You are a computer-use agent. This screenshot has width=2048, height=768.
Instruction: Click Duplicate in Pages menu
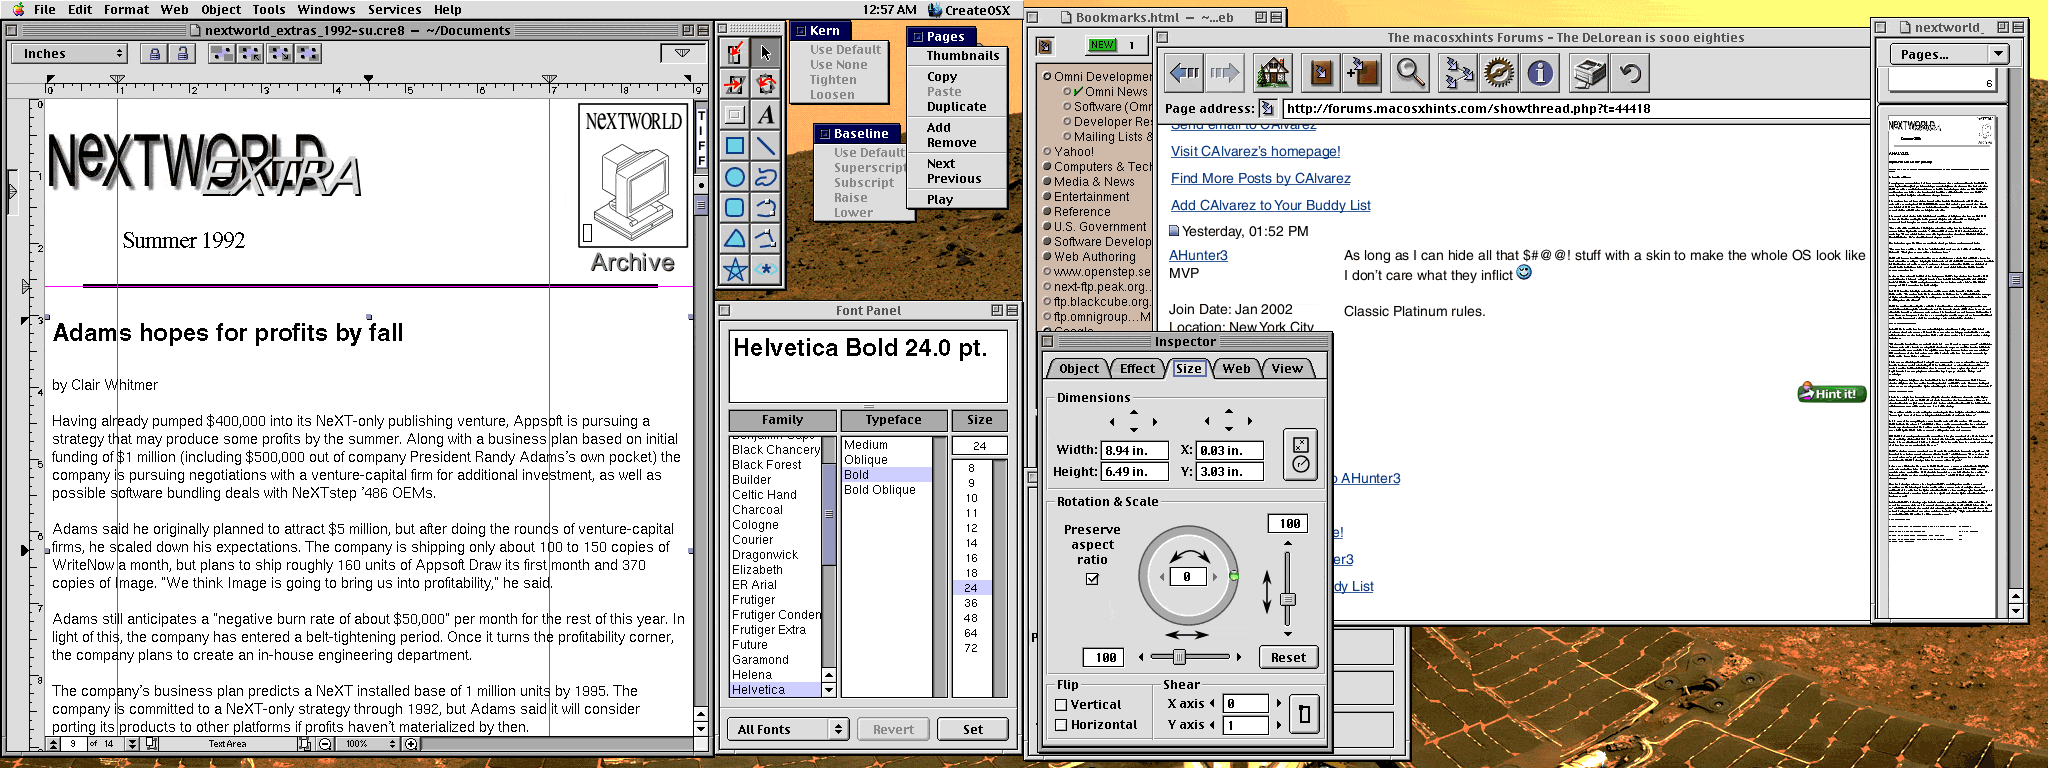[956, 107]
